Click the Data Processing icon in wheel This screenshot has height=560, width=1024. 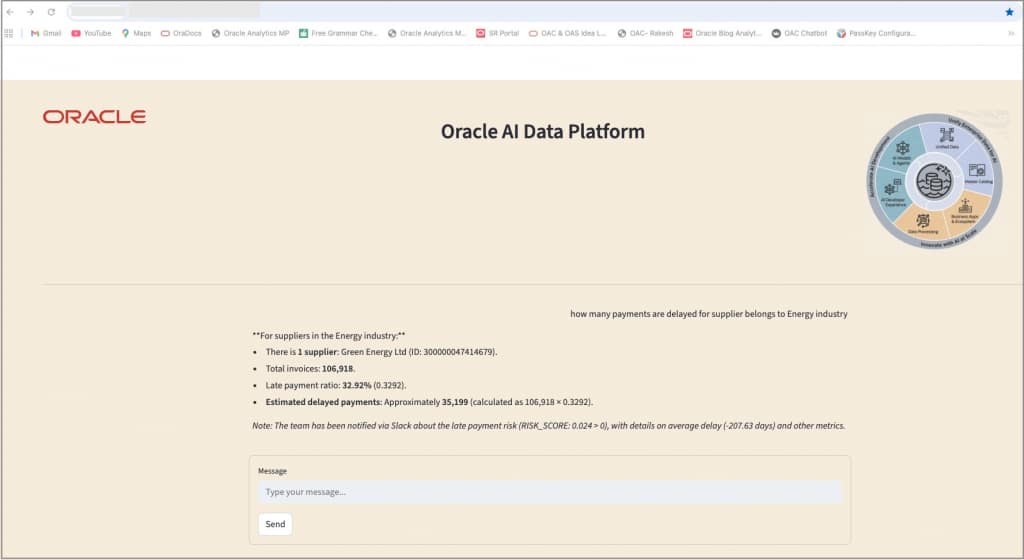pyautogui.click(x=922, y=221)
